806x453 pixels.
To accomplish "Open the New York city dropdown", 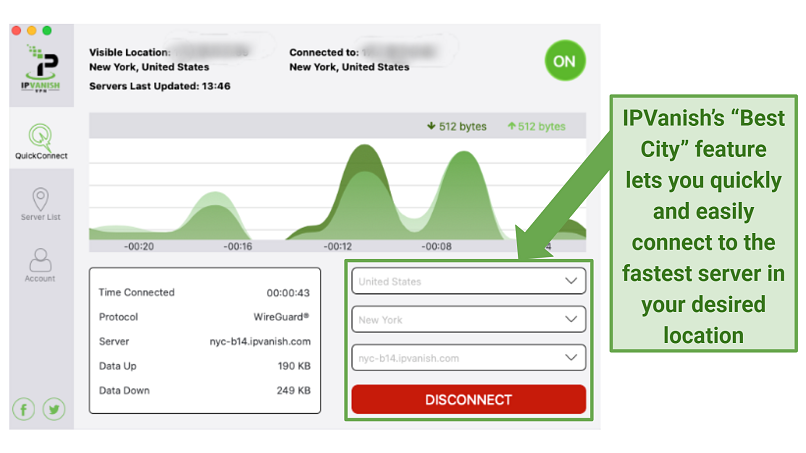I will point(468,320).
